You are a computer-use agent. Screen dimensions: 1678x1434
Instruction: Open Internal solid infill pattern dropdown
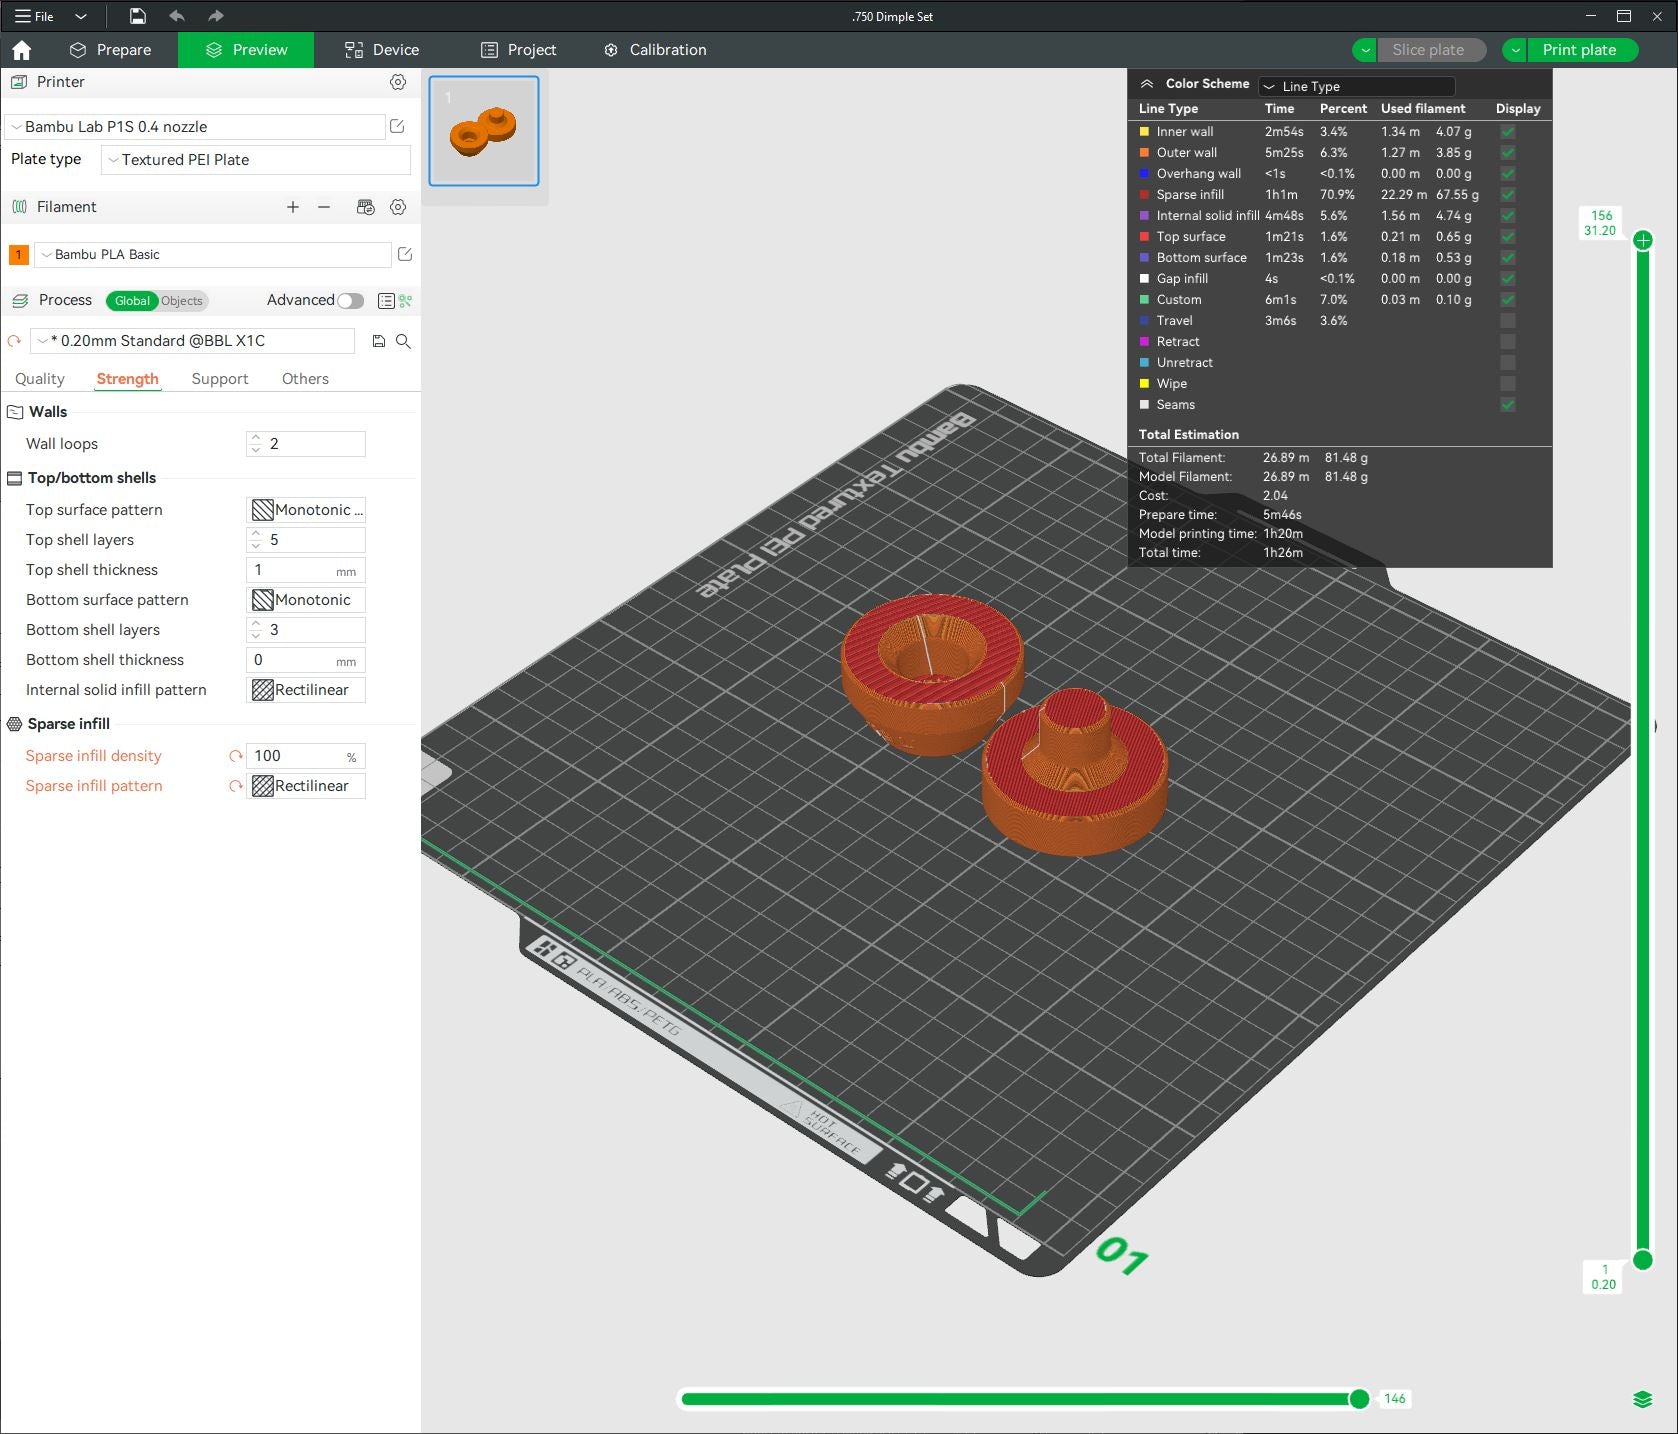coord(306,690)
